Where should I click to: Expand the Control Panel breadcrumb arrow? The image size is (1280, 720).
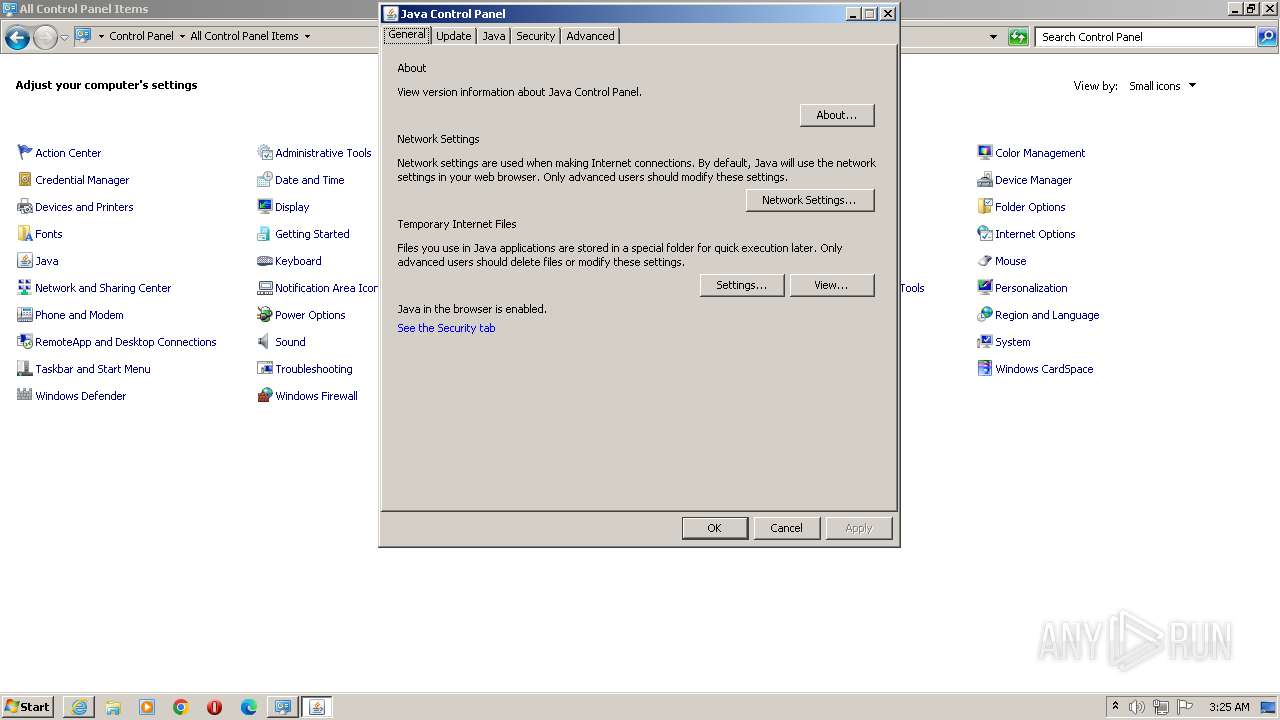(182, 36)
